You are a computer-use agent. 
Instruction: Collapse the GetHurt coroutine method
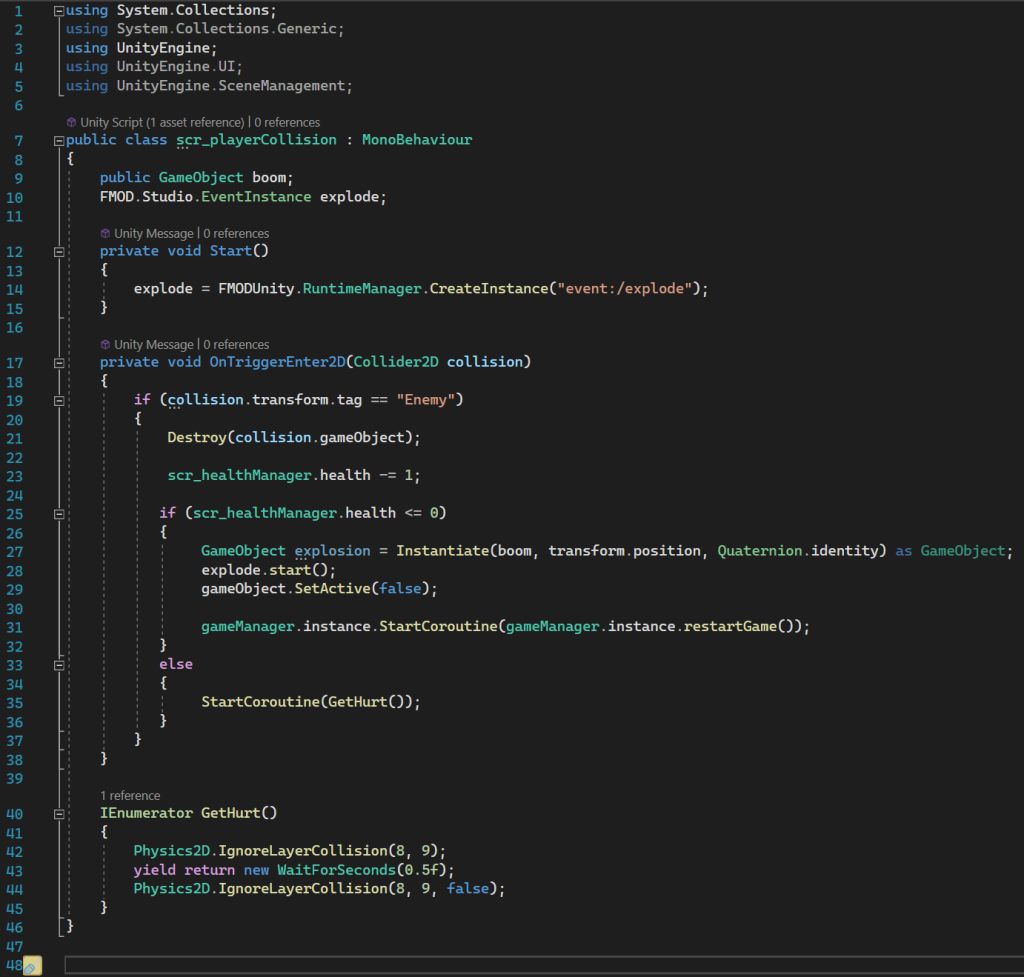[x=58, y=814]
